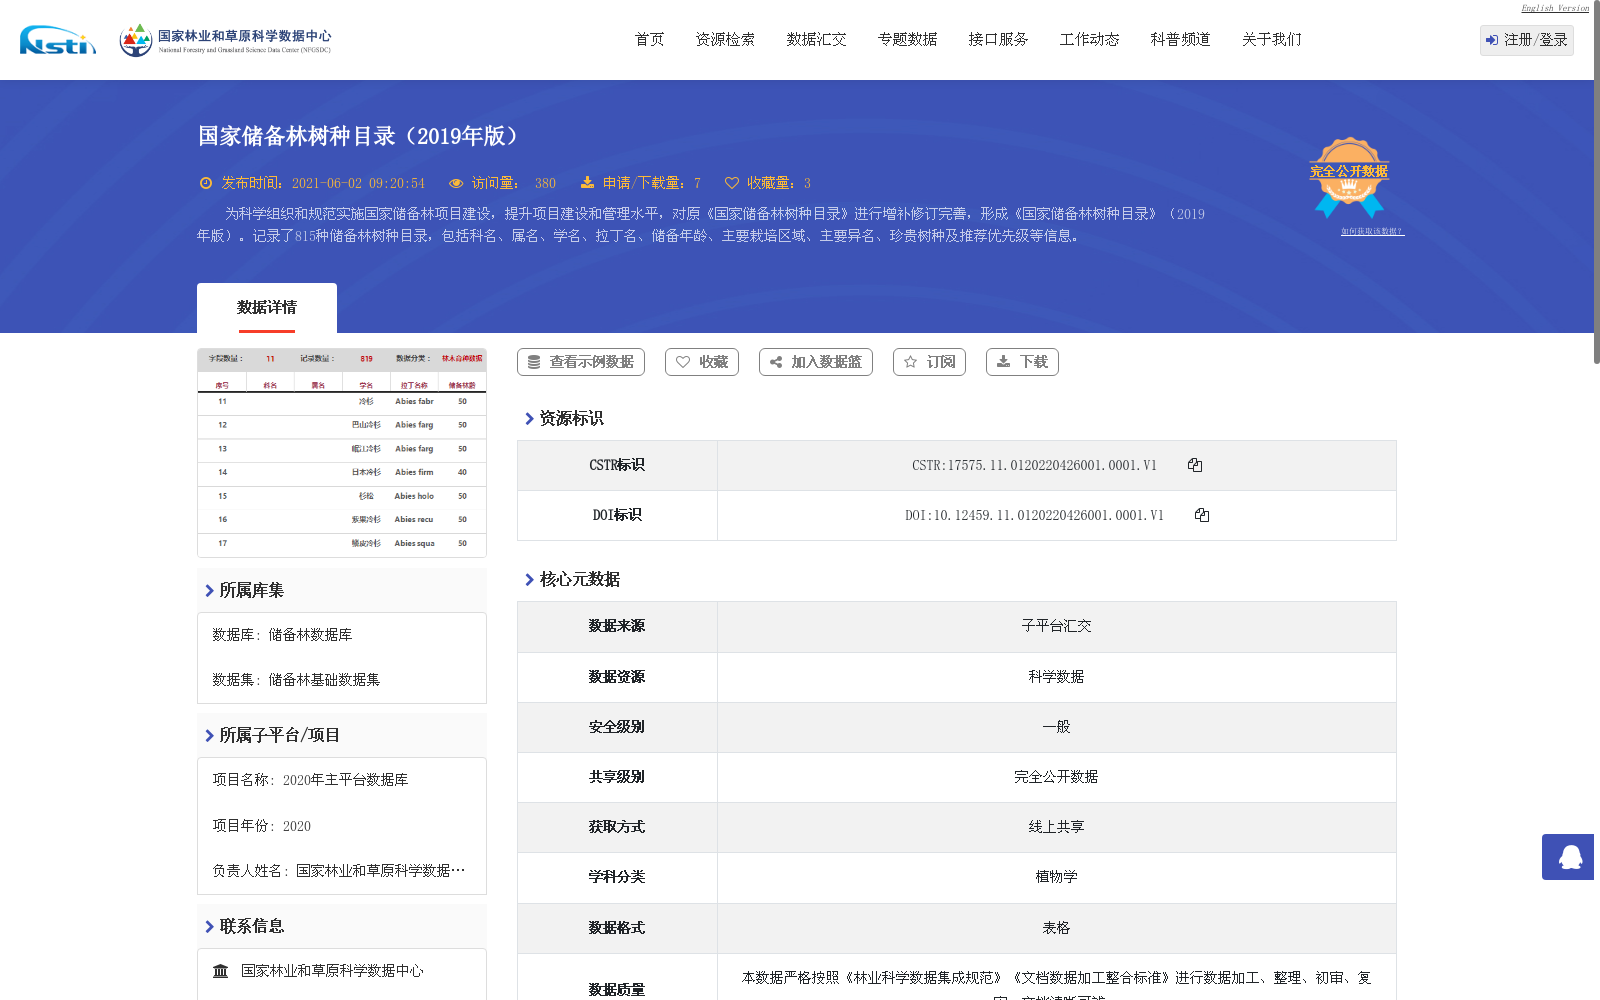The image size is (1600, 1000).
Task: Click the 表格 data format value
Action: point(1056,928)
